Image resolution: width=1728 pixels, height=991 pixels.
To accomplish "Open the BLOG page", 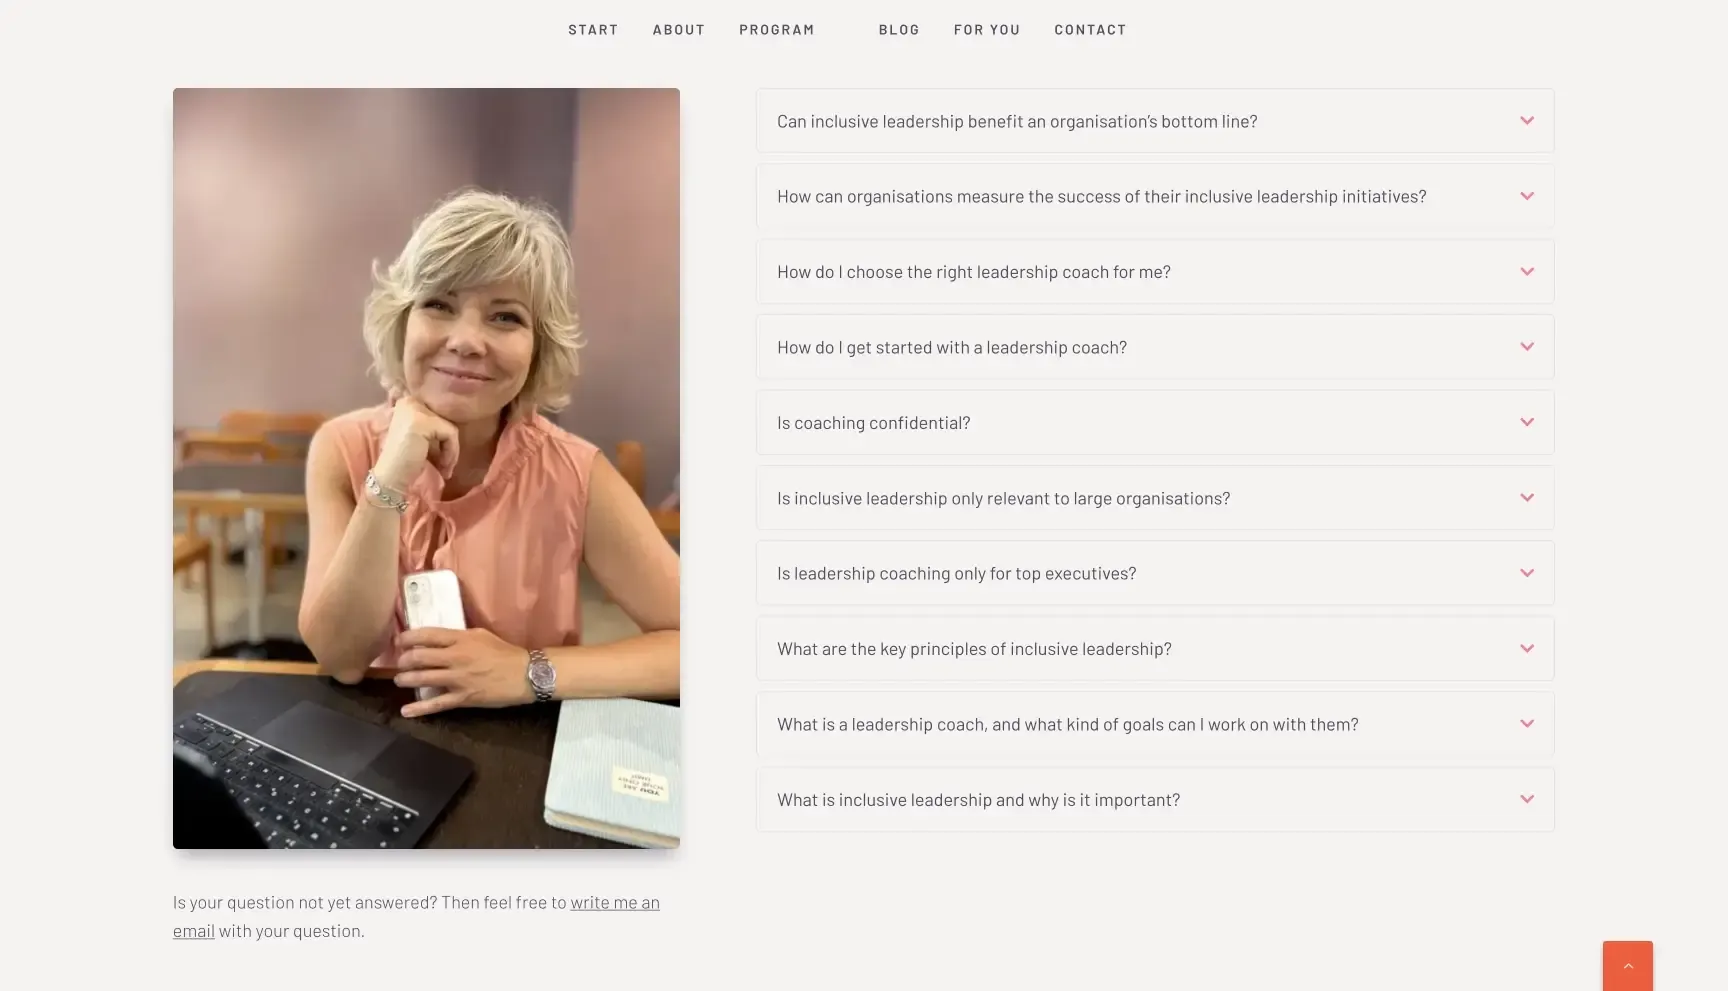I will pyautogui.click(x=899, y=30).
